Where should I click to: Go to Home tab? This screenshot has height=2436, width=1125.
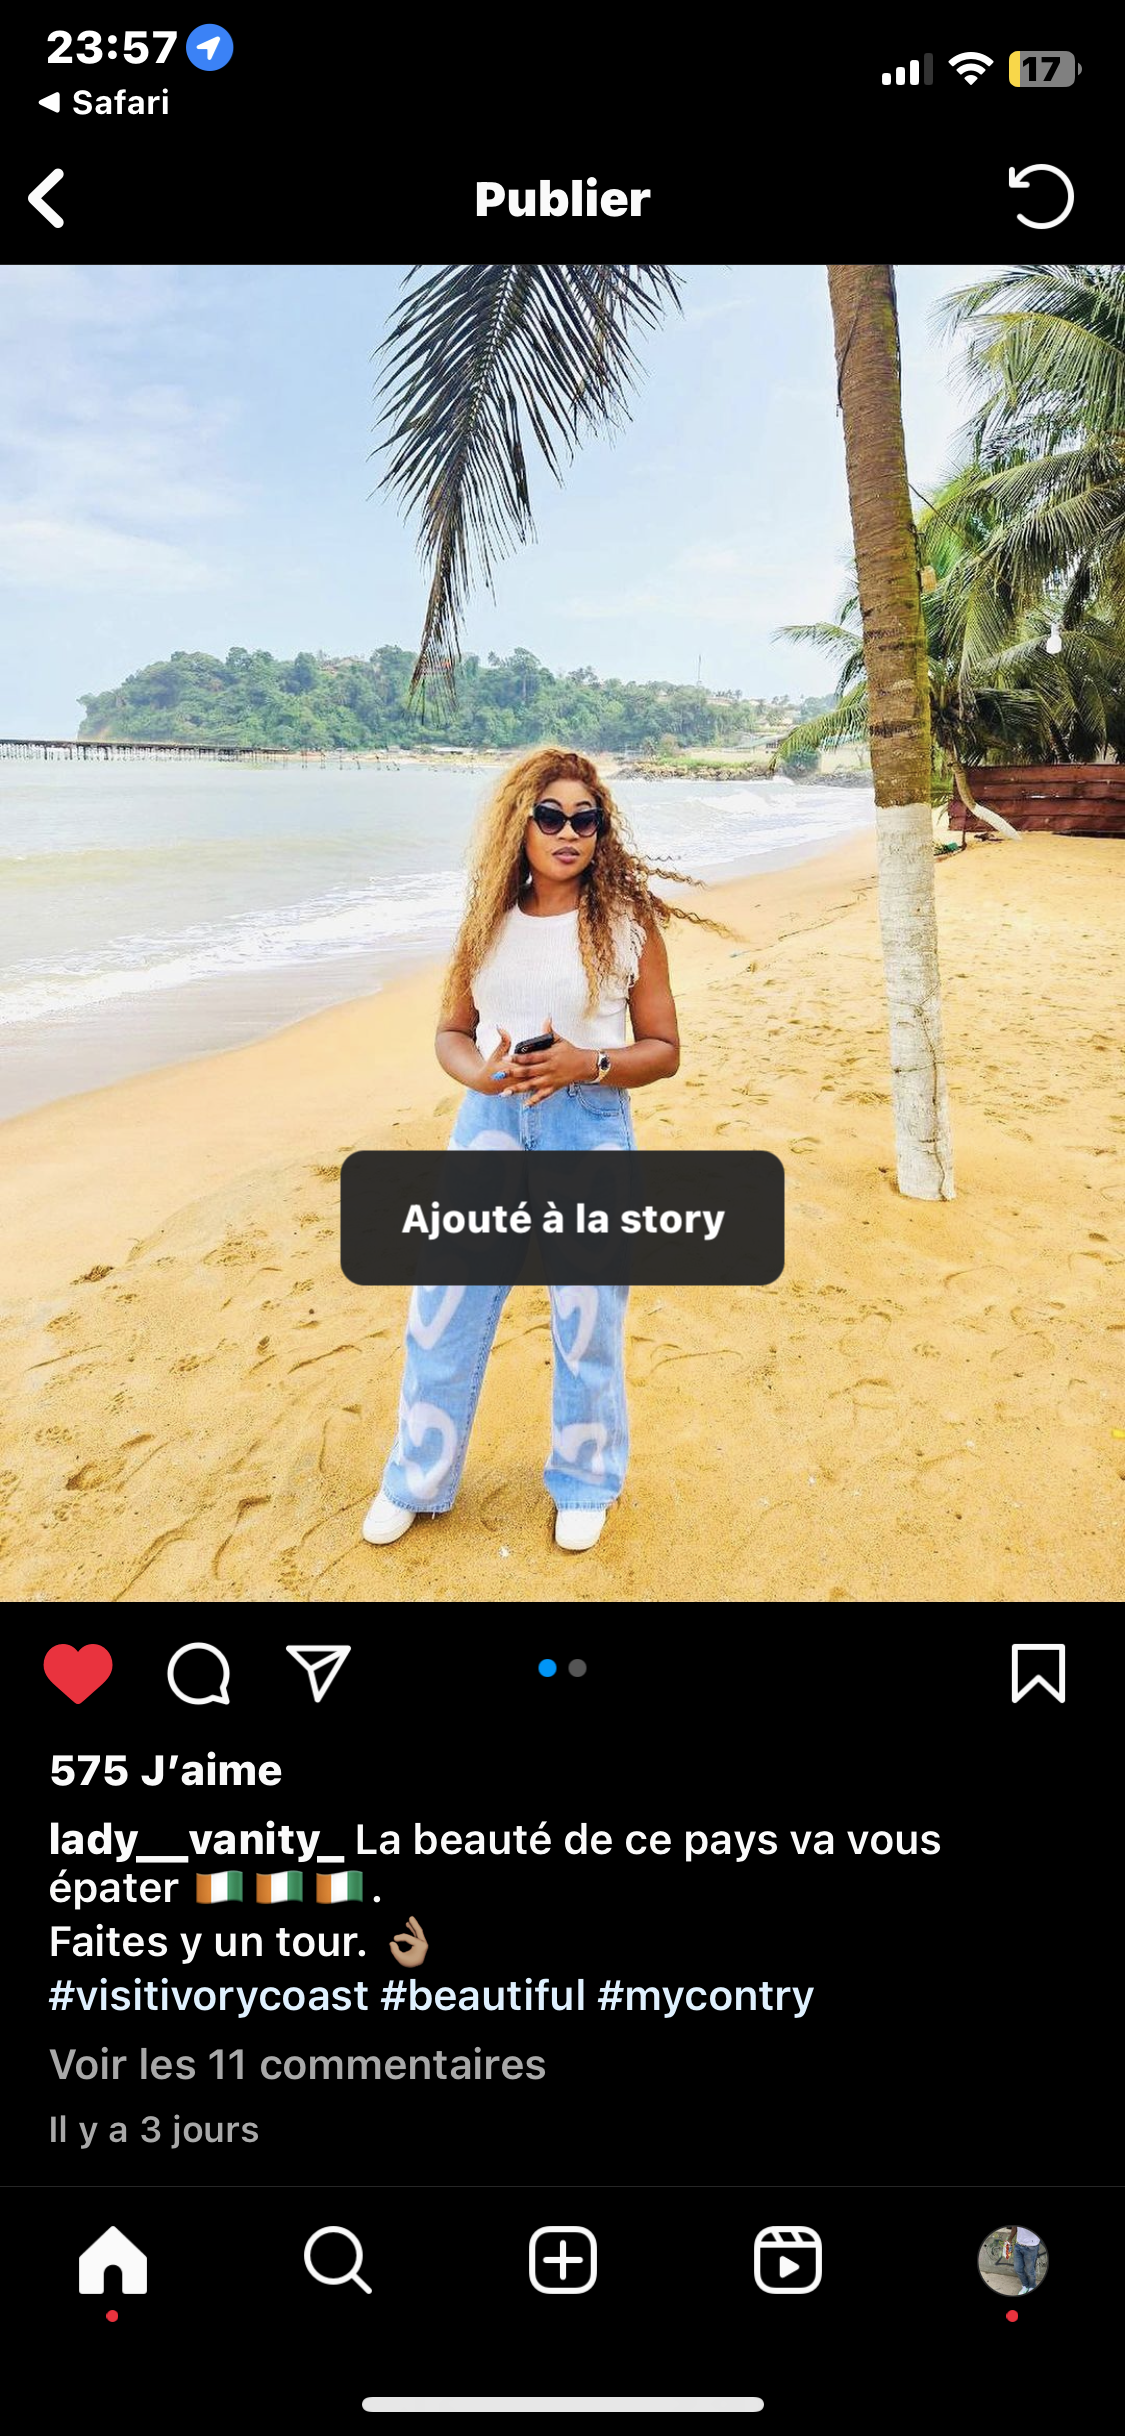[x=113, y=2260]
